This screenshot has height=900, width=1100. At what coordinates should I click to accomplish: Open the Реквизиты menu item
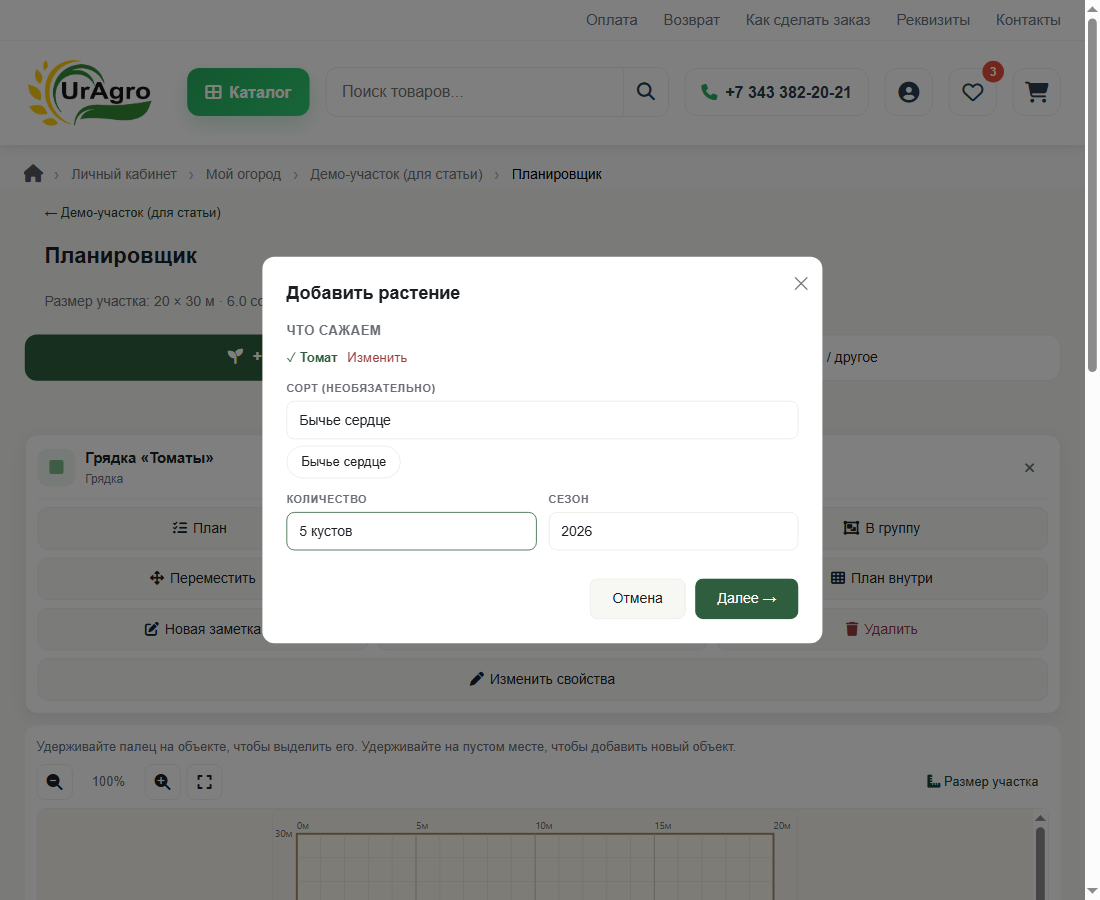tap(932, 20)
